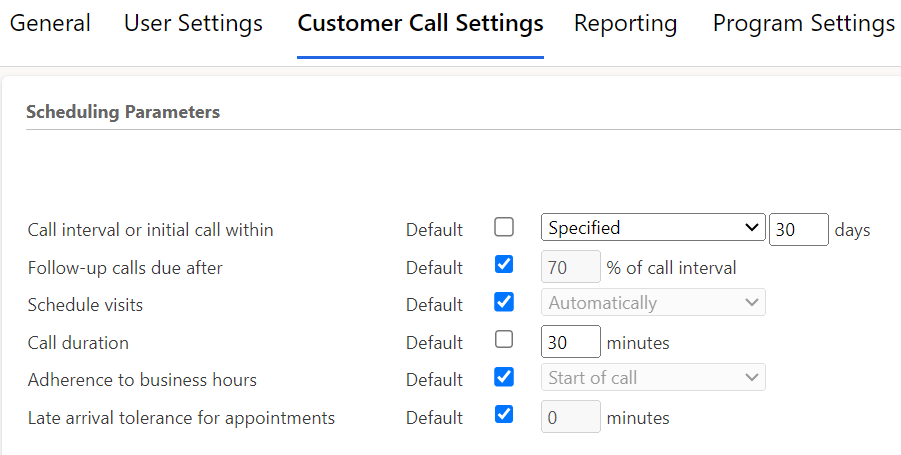
Task: Click the Scheduling Parameters section heading
Action: pos(123,112)
